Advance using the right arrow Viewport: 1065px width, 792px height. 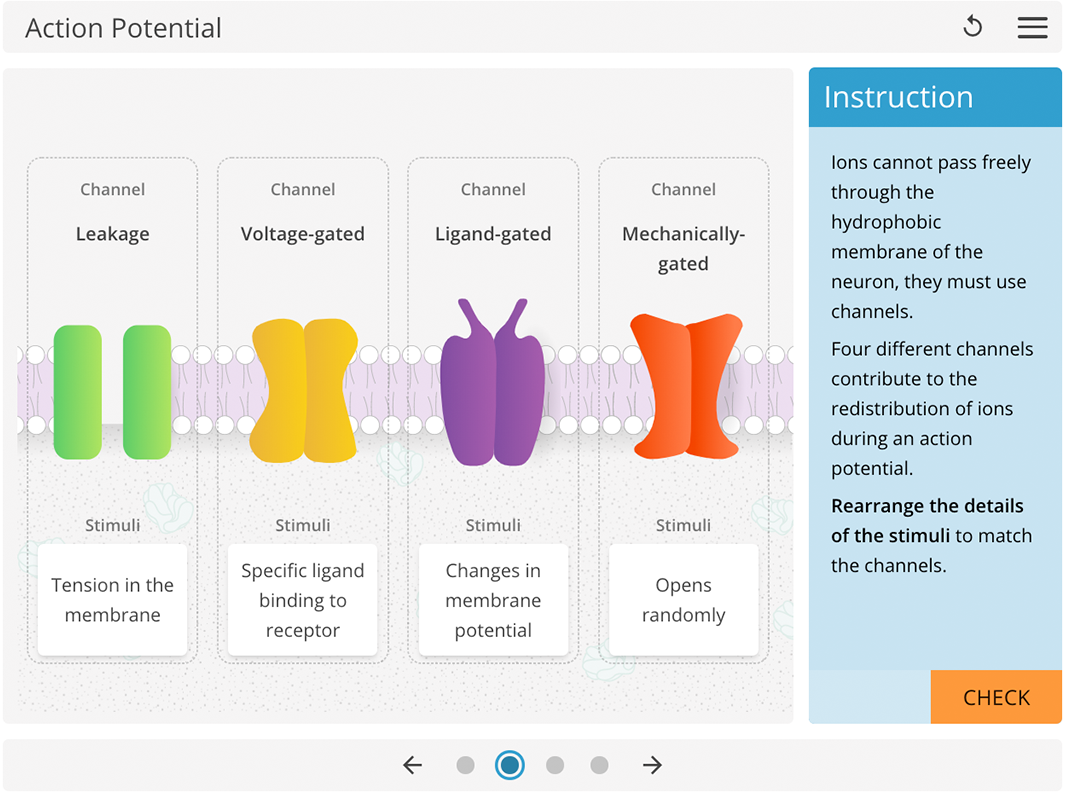point(652,765)
